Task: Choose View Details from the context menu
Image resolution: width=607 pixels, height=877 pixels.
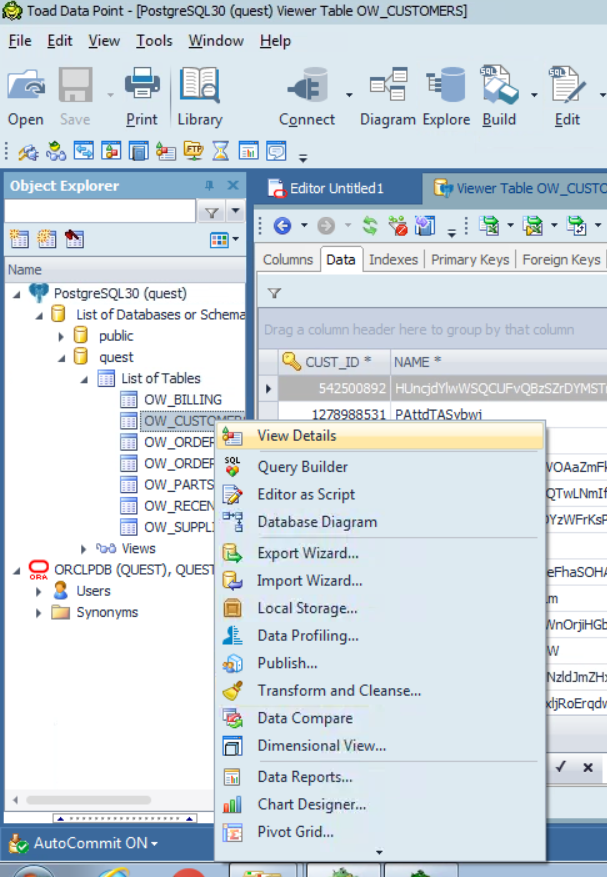Action: [380, 436]
